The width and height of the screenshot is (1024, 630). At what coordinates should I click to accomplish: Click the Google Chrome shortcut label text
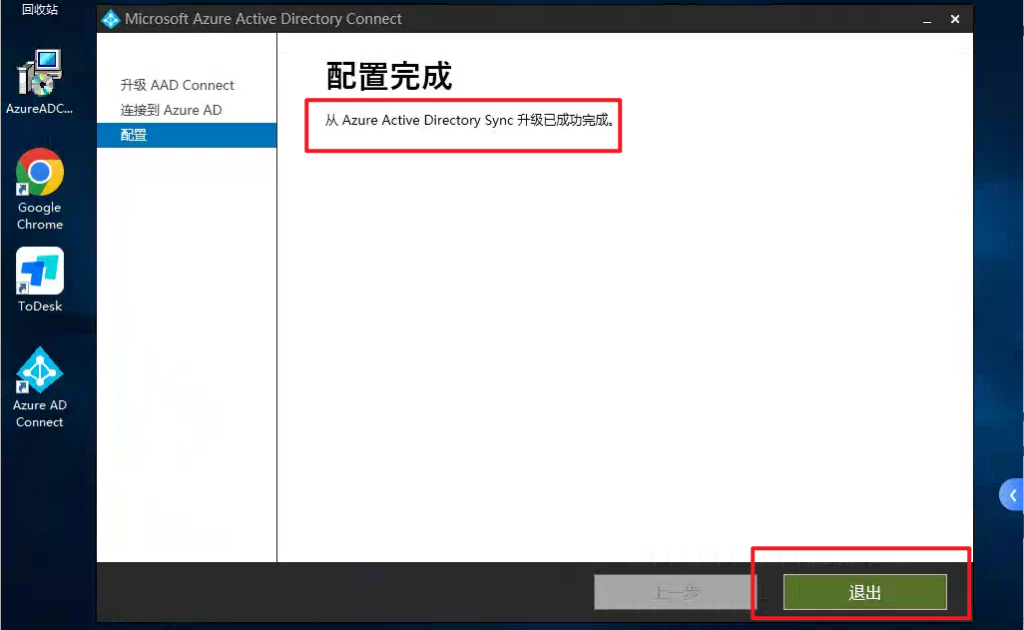coord(39,216)
